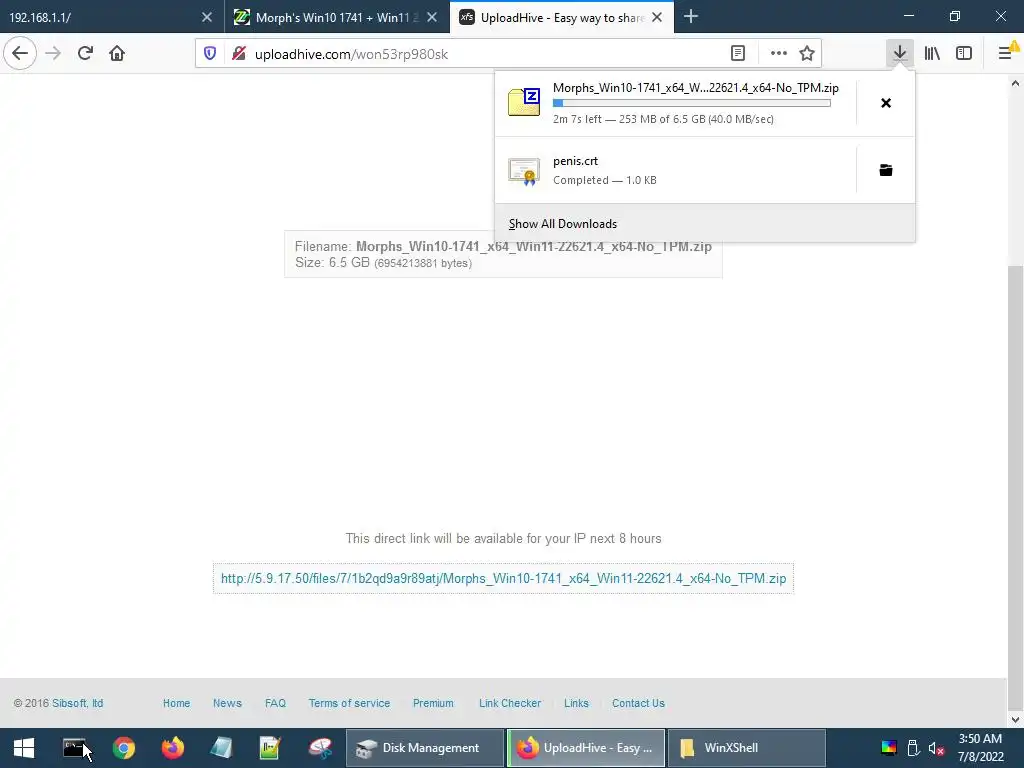
Task: Launch Firefox from the pinned taskbar icon
Action: [x=172, y=748]
